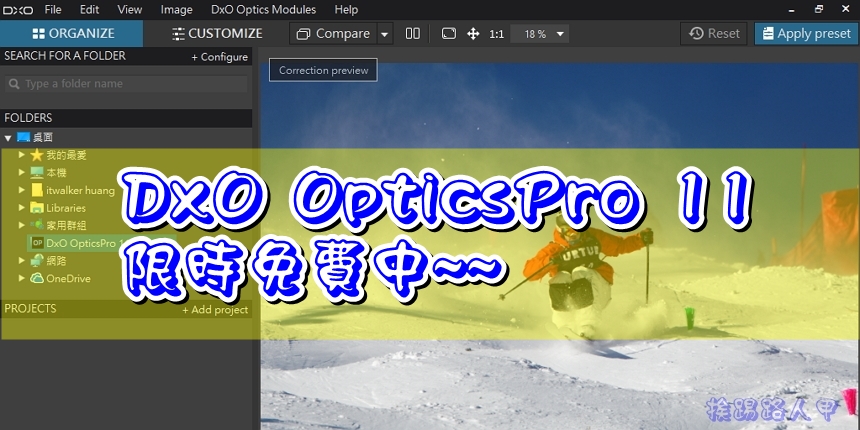Switch to the CUSTOMIZE tab
Image resolution: width=860 pixels, height=430 pixels.
click(217, 33)
